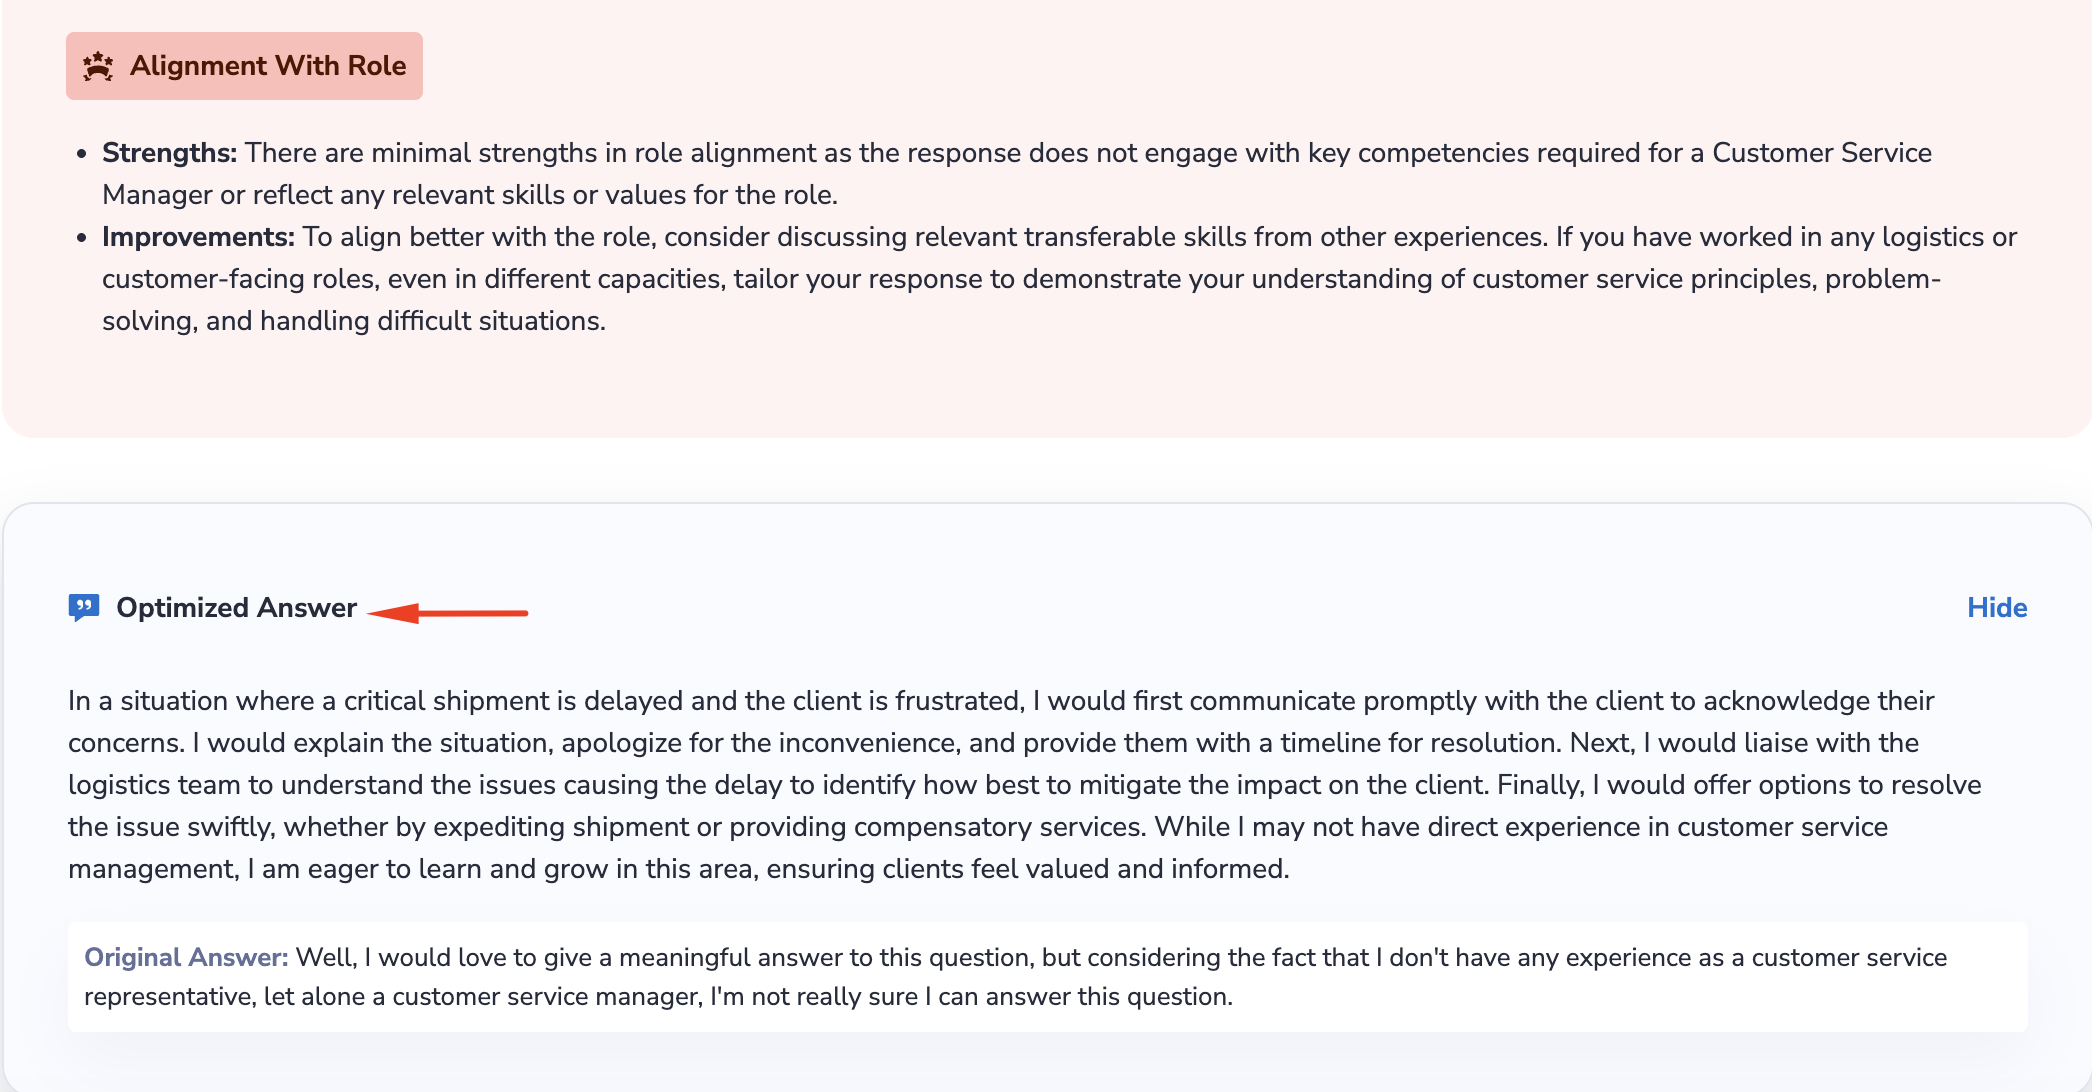
Task: Click the line starting "In a situation where"
Action: tap(1000, 701)
